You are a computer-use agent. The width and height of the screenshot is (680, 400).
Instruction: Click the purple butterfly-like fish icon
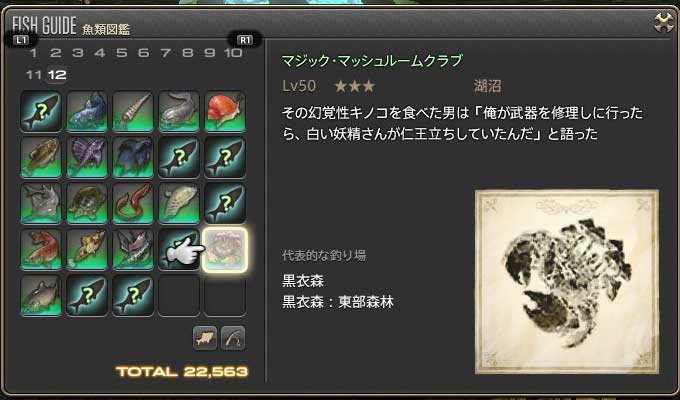point(87,157)
